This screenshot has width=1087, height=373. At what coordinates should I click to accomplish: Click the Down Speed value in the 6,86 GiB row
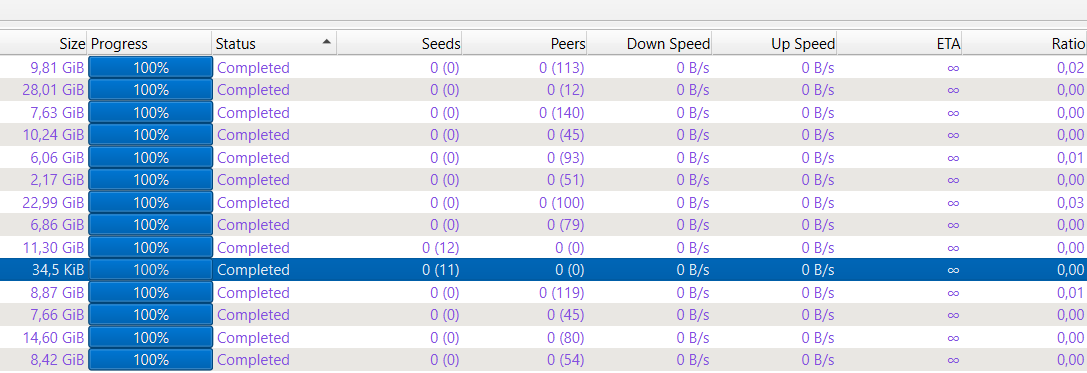pos(693,225)
